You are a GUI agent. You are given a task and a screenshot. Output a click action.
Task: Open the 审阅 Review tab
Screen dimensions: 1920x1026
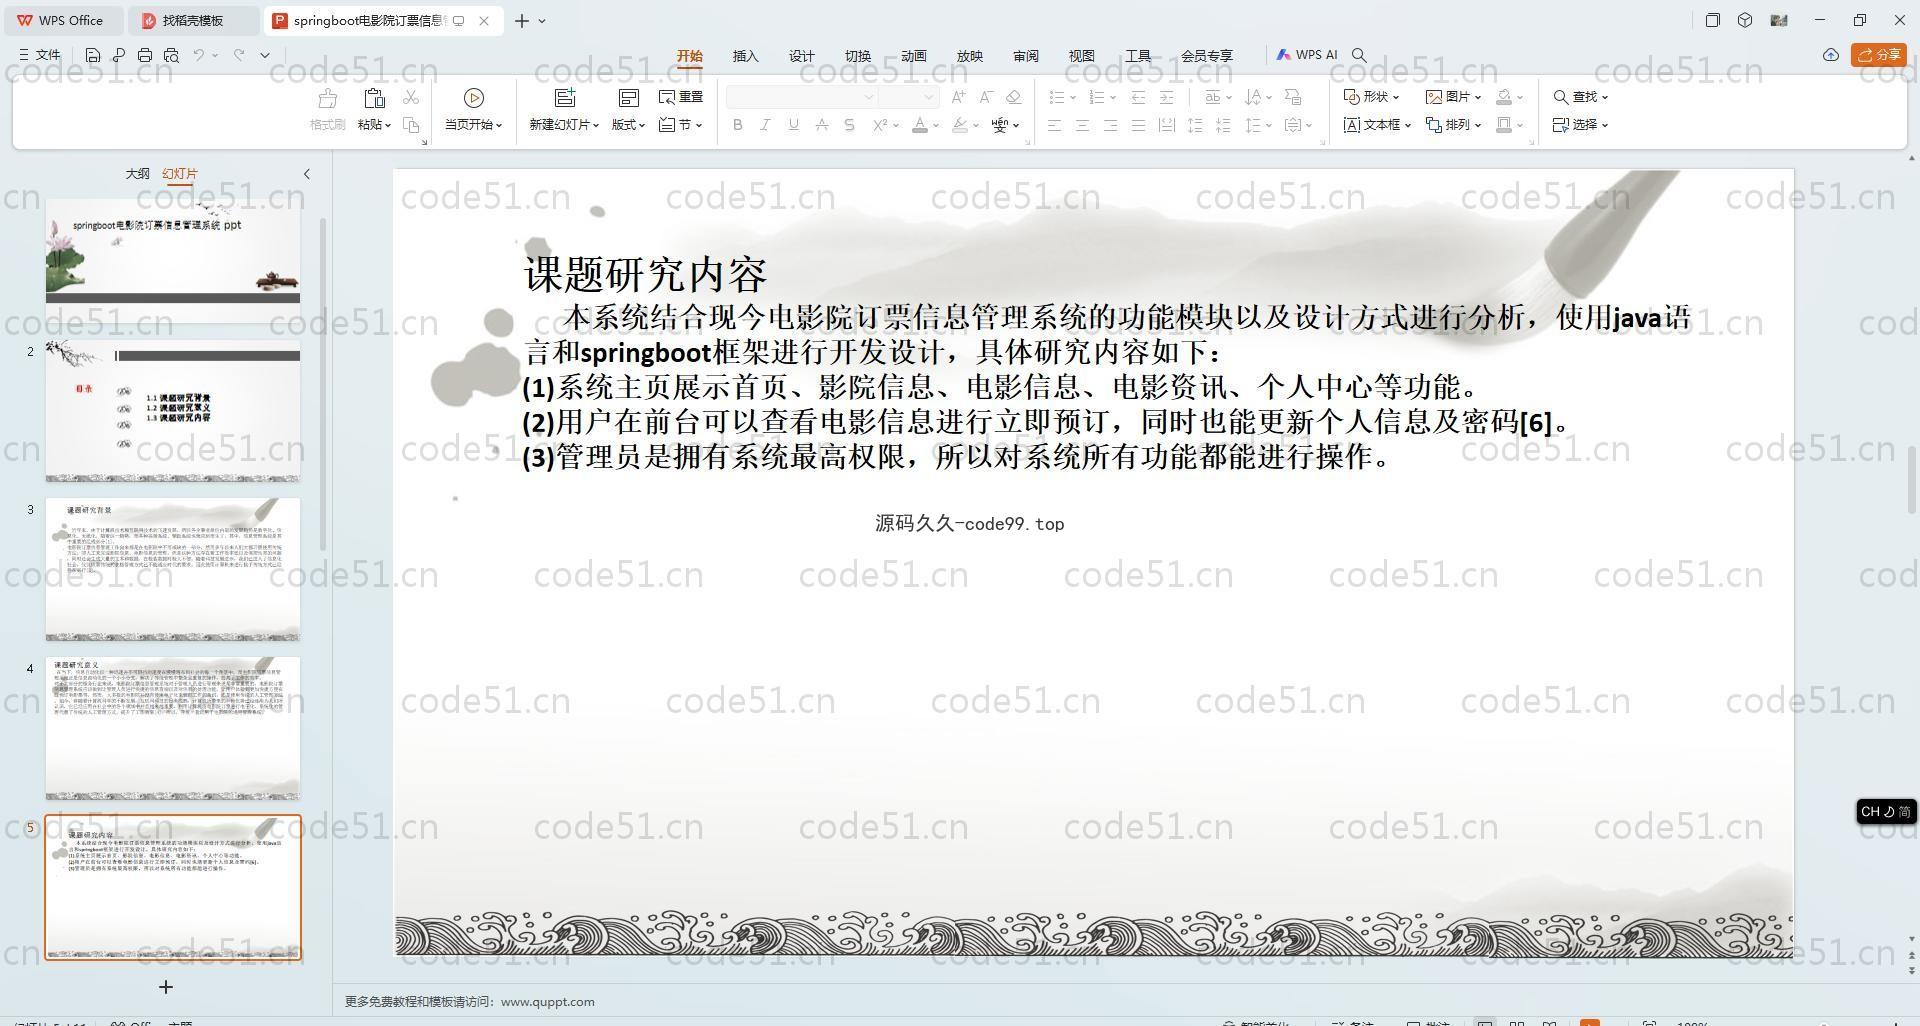[x=1026, y=56]
